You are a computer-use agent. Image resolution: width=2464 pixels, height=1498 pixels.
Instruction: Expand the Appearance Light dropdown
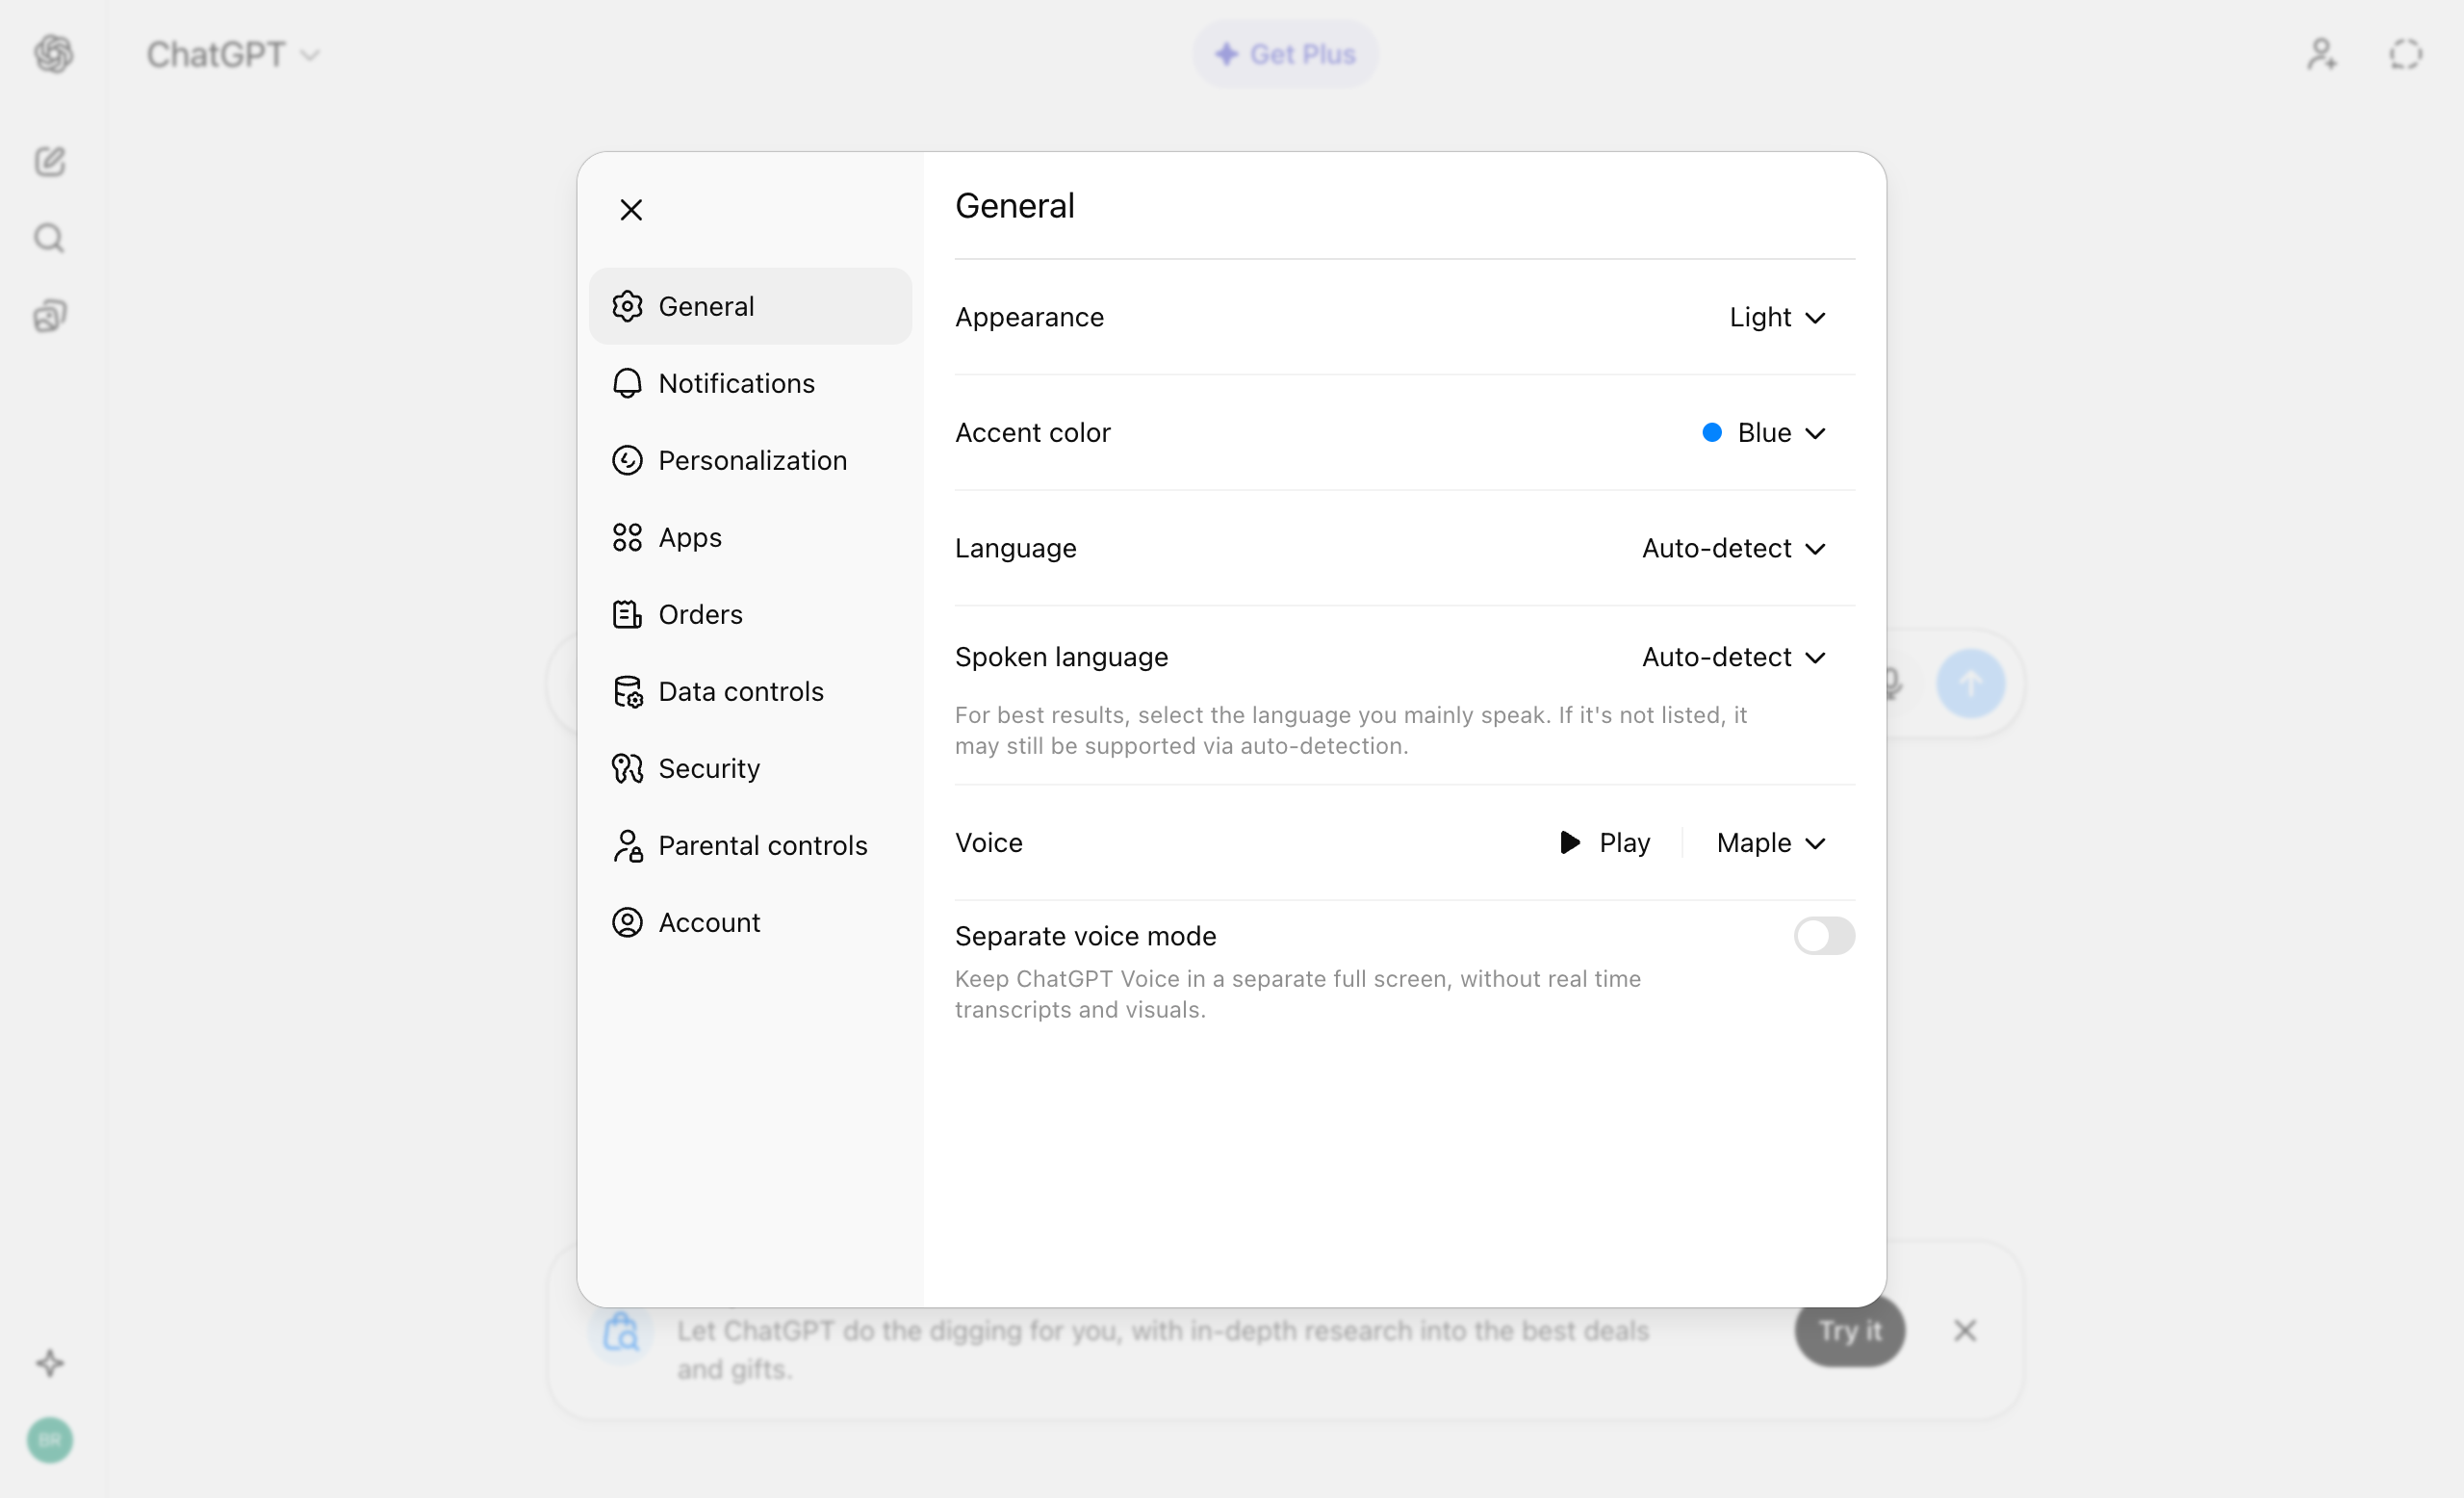pyautogui.click(x=1778, y=317)
